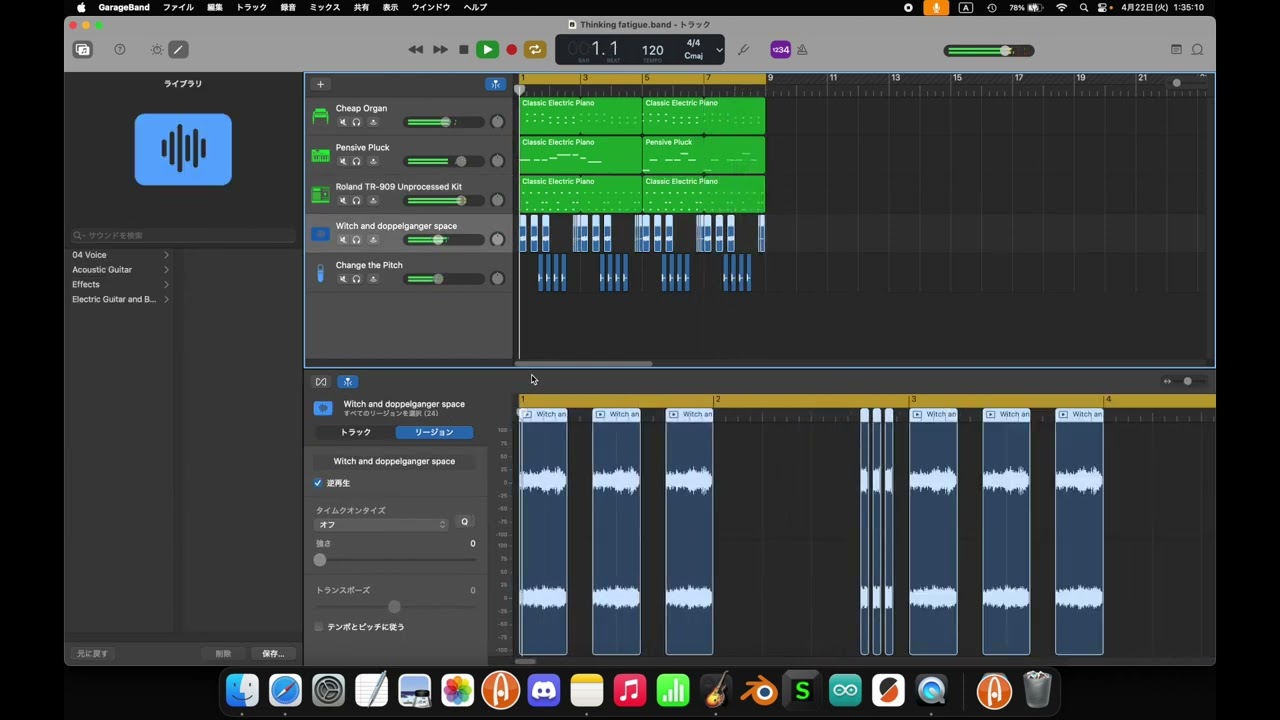Toggle the purple 1234 count-in button

pyautogui.click(x=780, y=50)
